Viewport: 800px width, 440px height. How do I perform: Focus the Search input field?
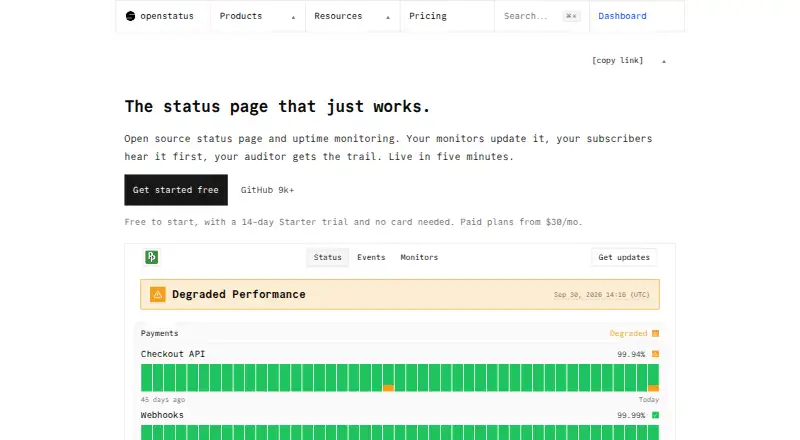point(542,16)
